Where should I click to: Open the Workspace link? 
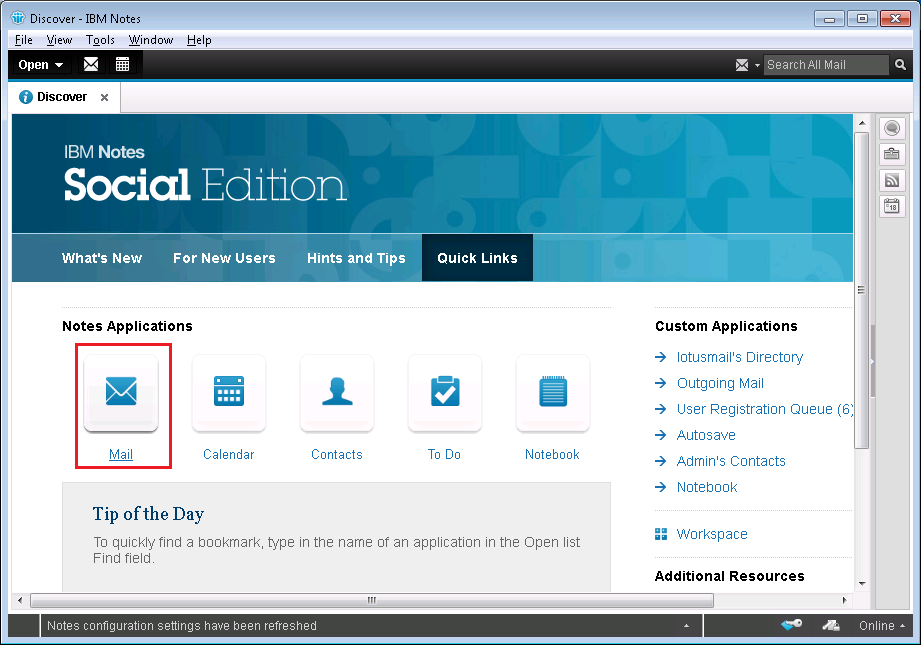pos(712,534)
